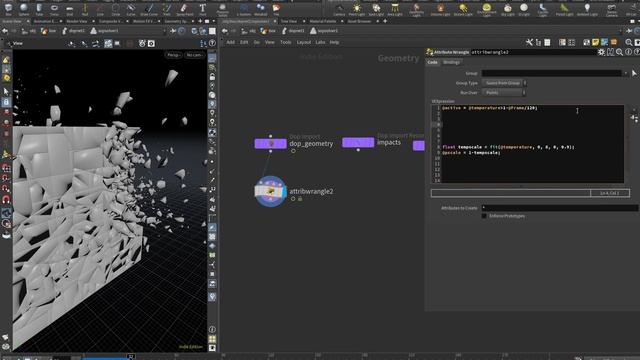
Task: Open the VEX expression editor side button
Action: pos(634,118)
